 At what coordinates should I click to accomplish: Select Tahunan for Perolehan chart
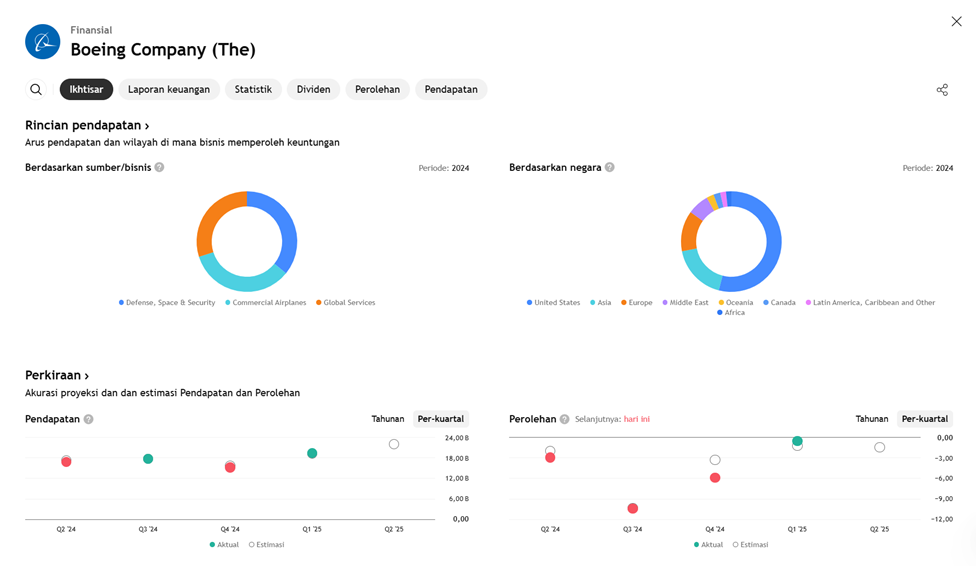tap(871, 419)
